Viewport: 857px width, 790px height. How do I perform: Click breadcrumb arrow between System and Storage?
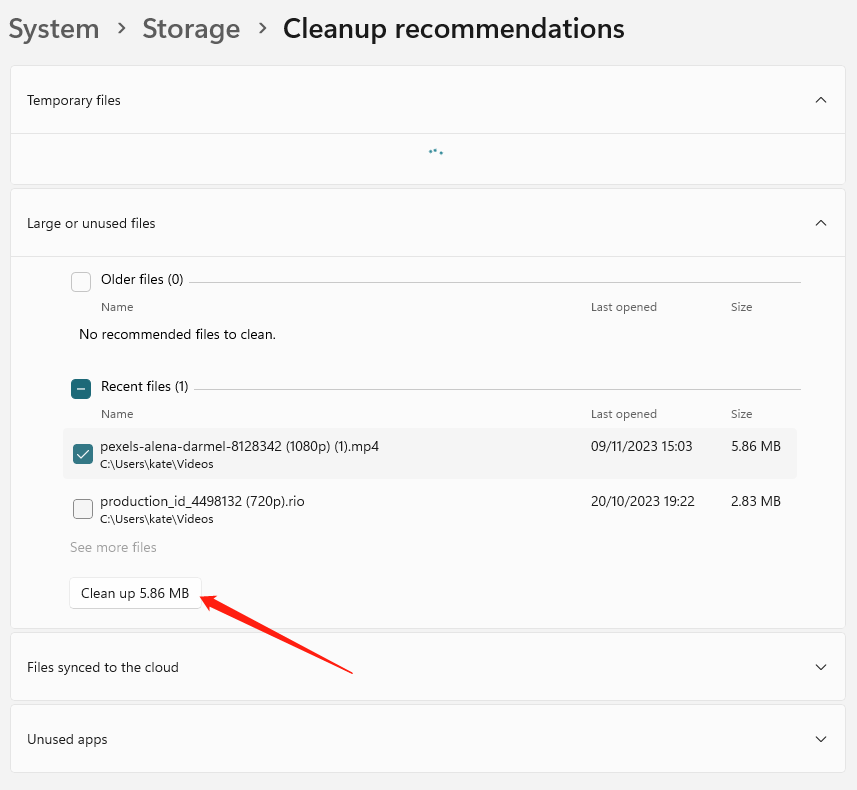(x=121, y=29)
